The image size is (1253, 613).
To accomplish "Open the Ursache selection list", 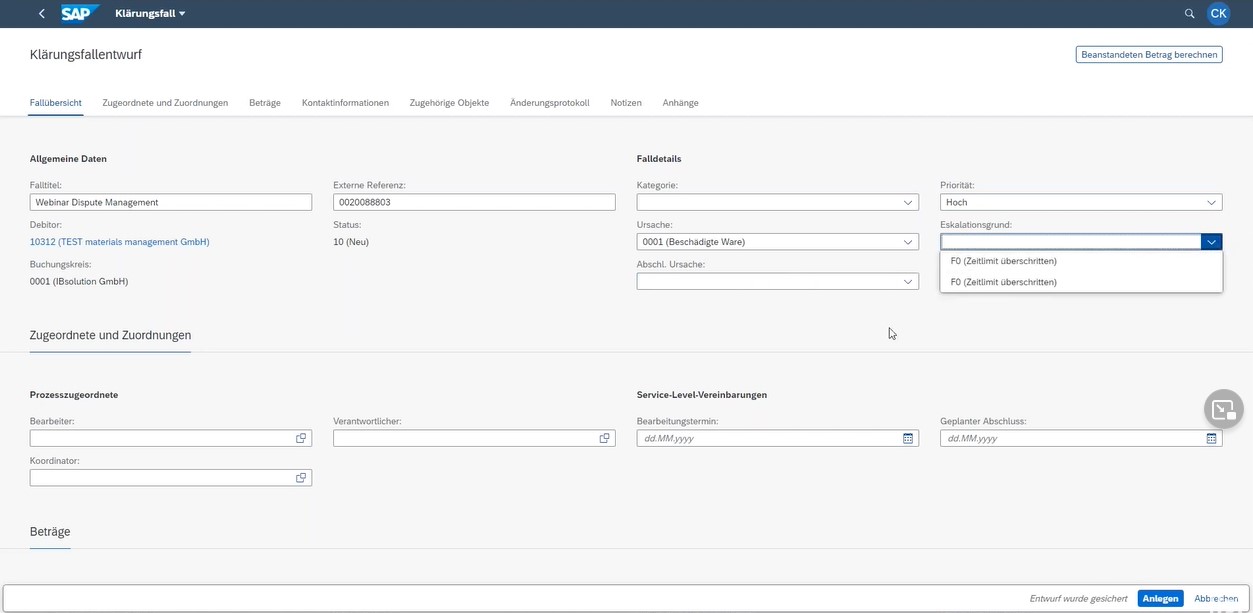I will (x=908, y=241).
